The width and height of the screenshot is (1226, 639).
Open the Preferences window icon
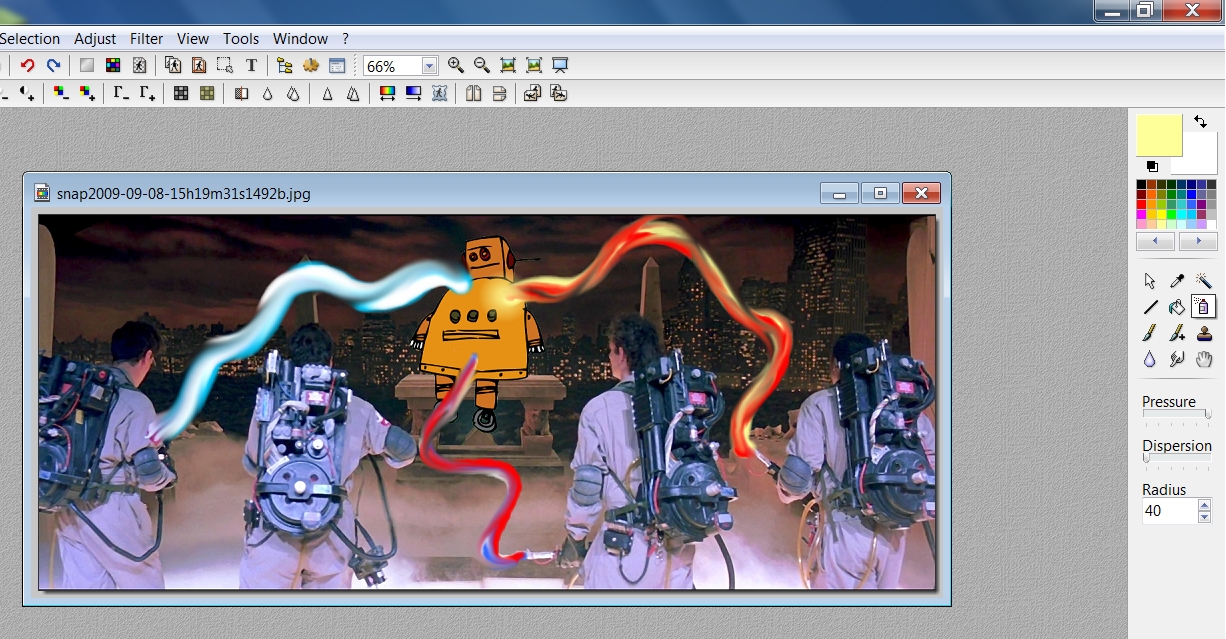pos(337,65)
